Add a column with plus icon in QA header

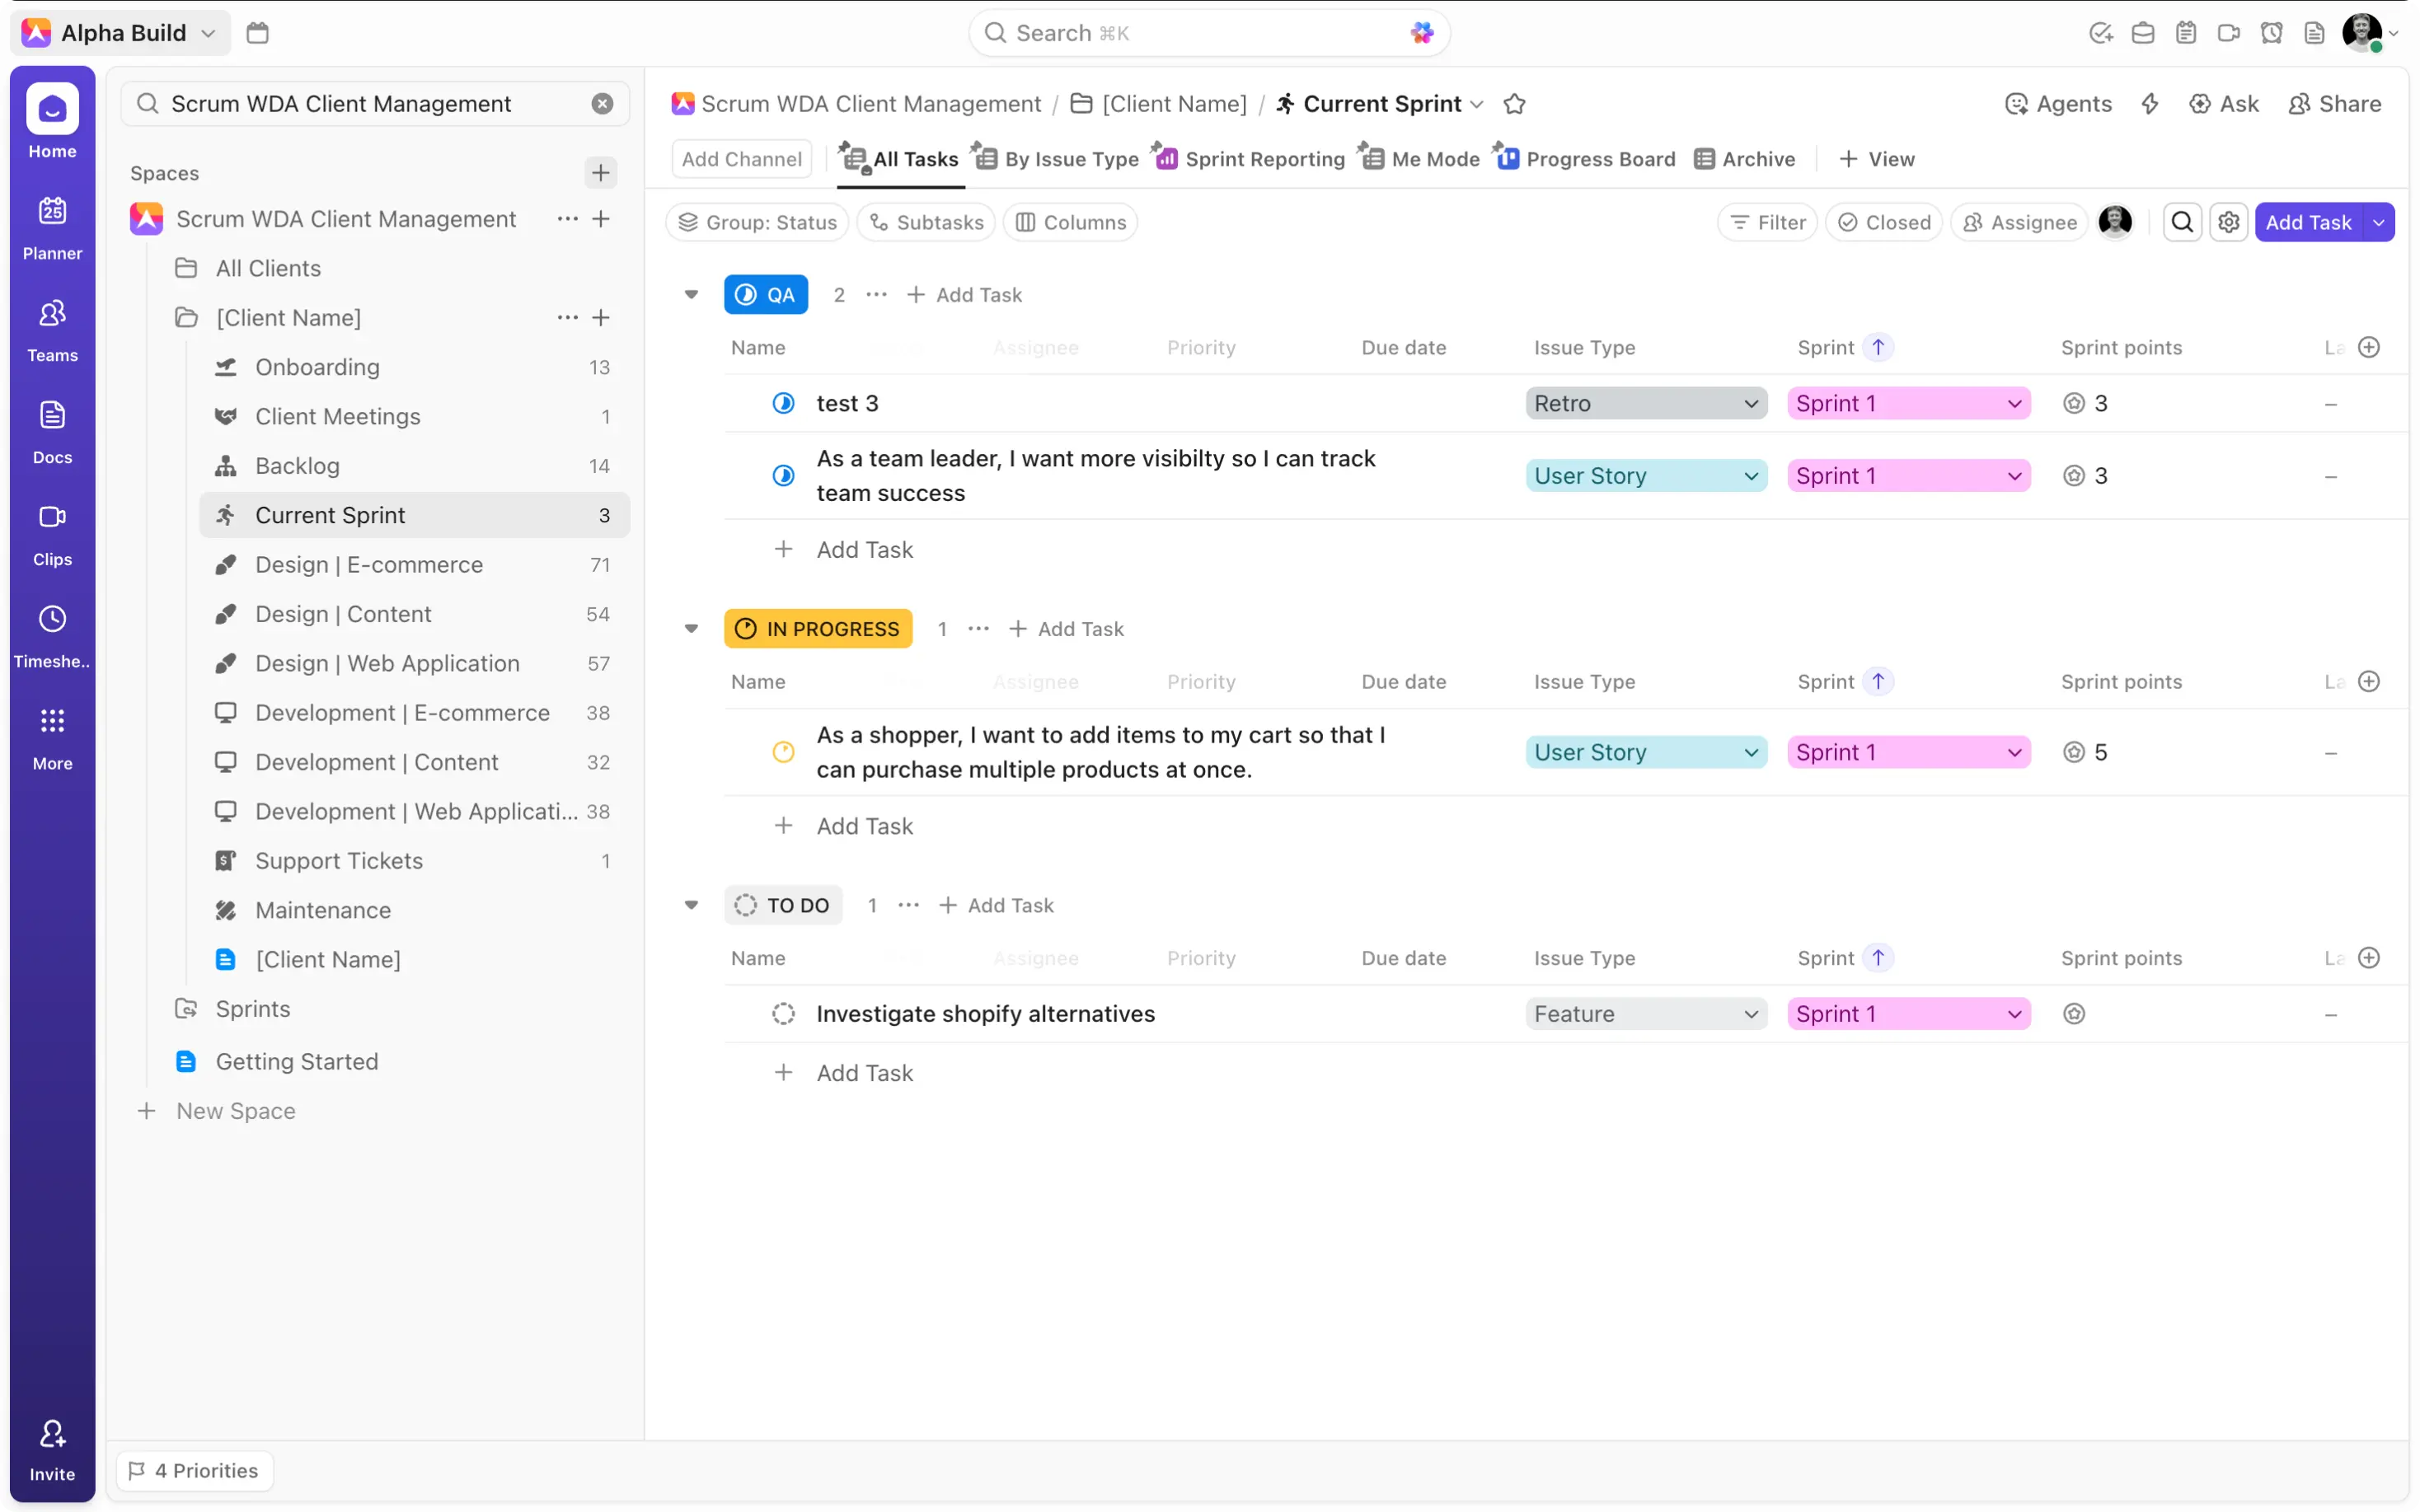click(x=2368, y=347)
